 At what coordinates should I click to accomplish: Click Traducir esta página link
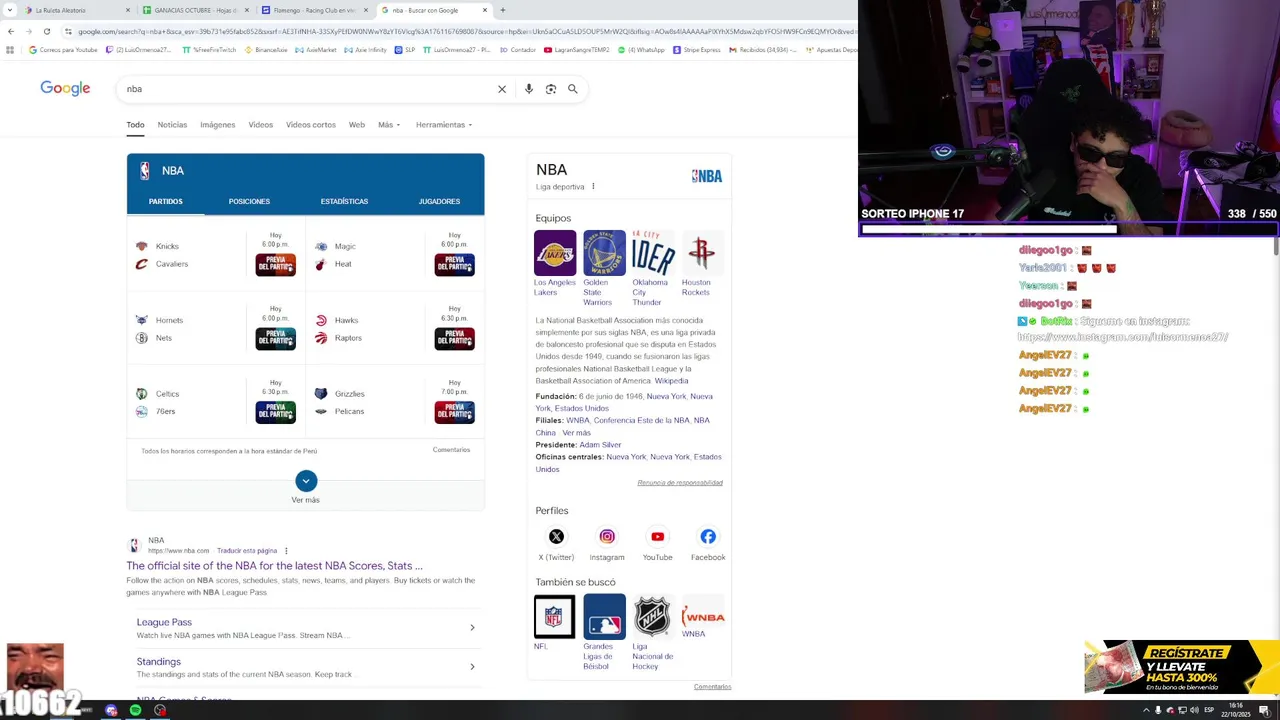coord(247,551)
